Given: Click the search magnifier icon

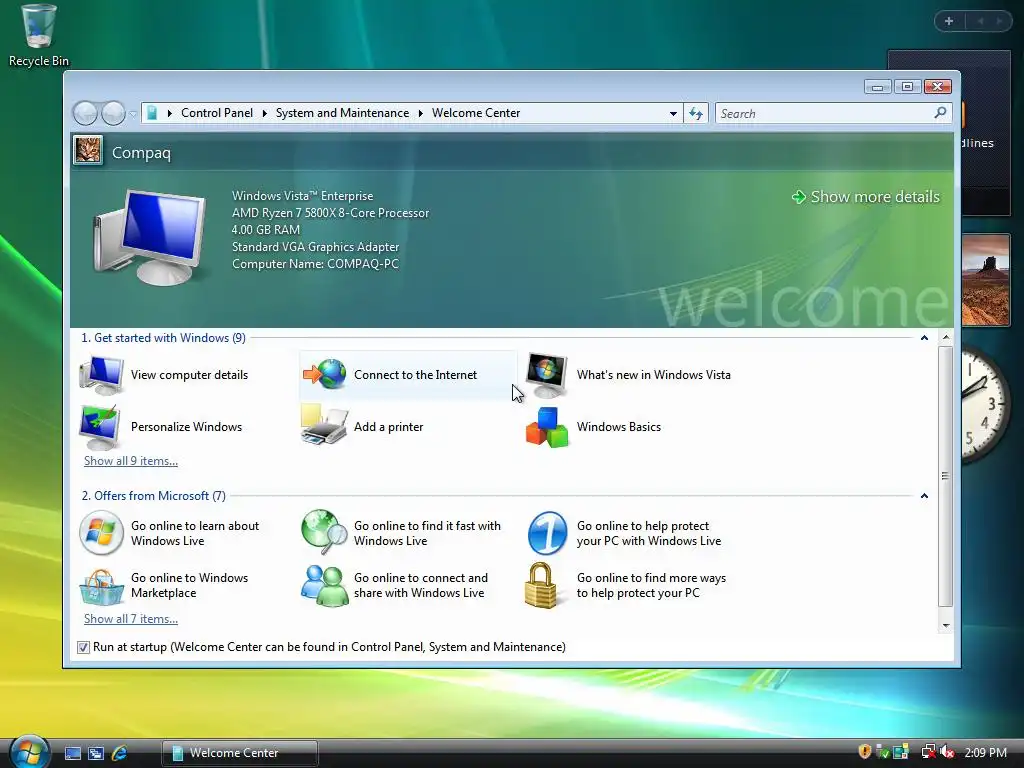Looking at the screenshot, I should pos(940,113).
